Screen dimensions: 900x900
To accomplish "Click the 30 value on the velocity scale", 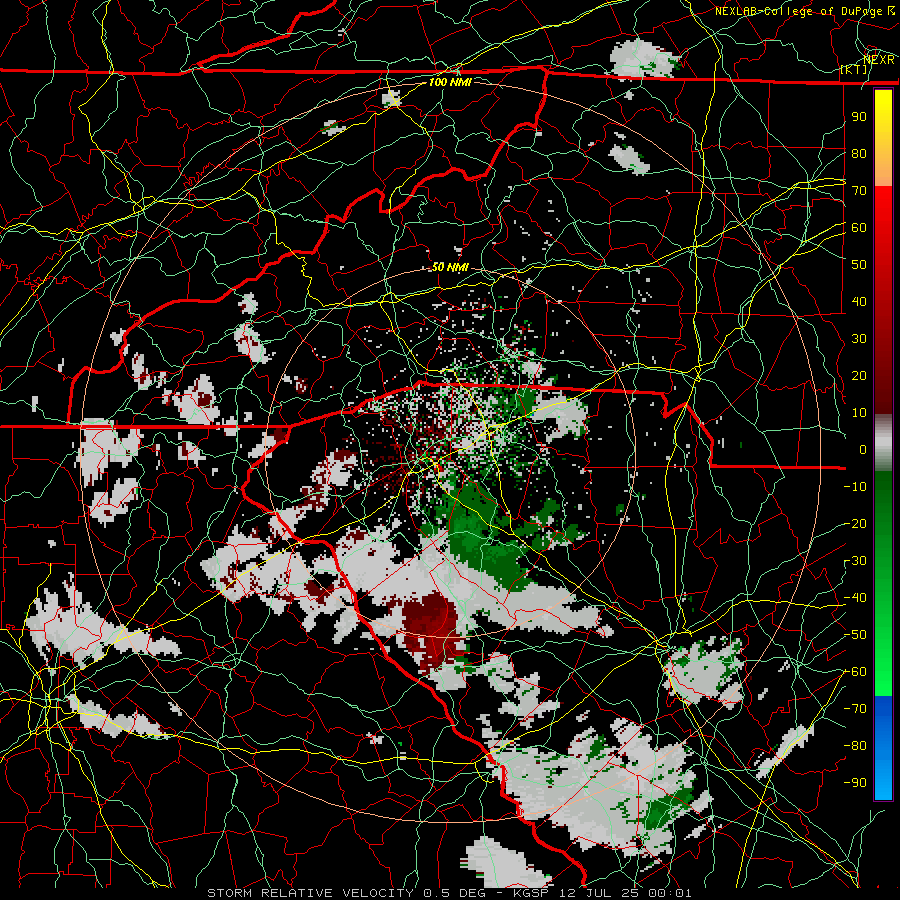I will pyautogui.click(x=859, y=339).
